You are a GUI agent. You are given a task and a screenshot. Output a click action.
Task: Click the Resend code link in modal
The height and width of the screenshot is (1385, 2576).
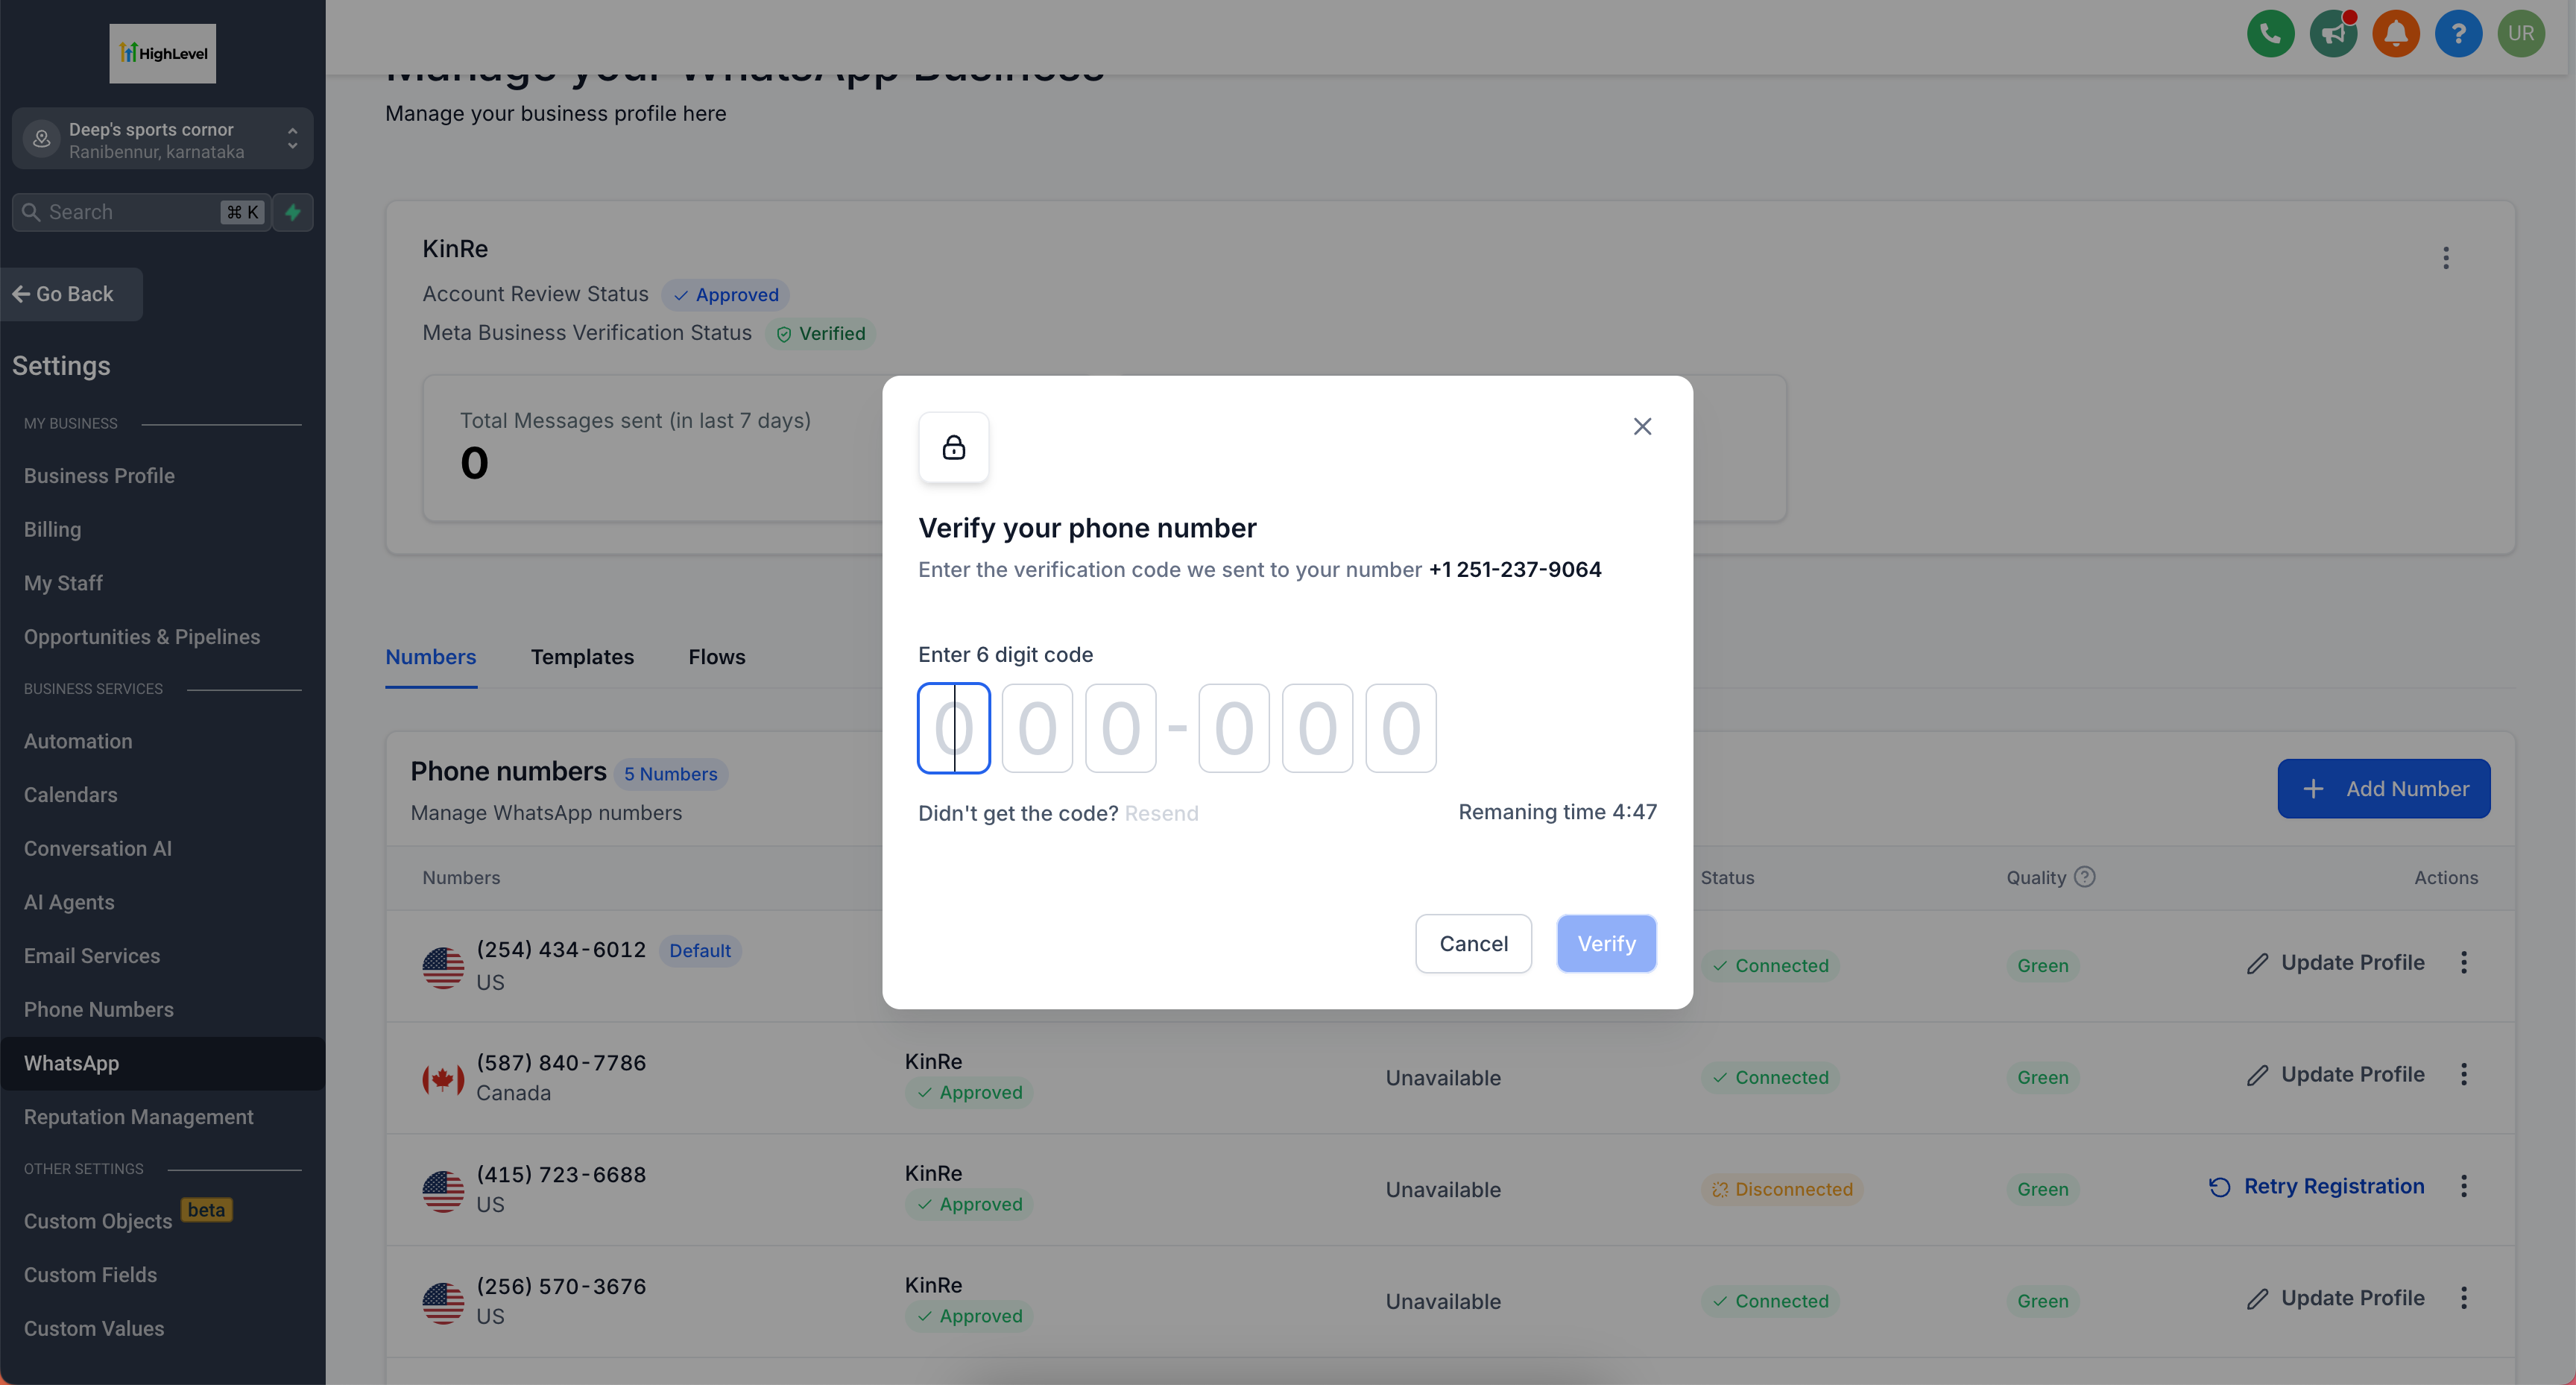click(x=1161, y=812)
